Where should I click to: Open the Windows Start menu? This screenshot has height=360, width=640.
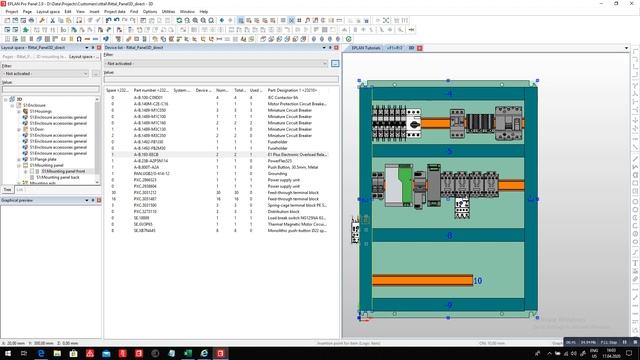click(8, 353)
